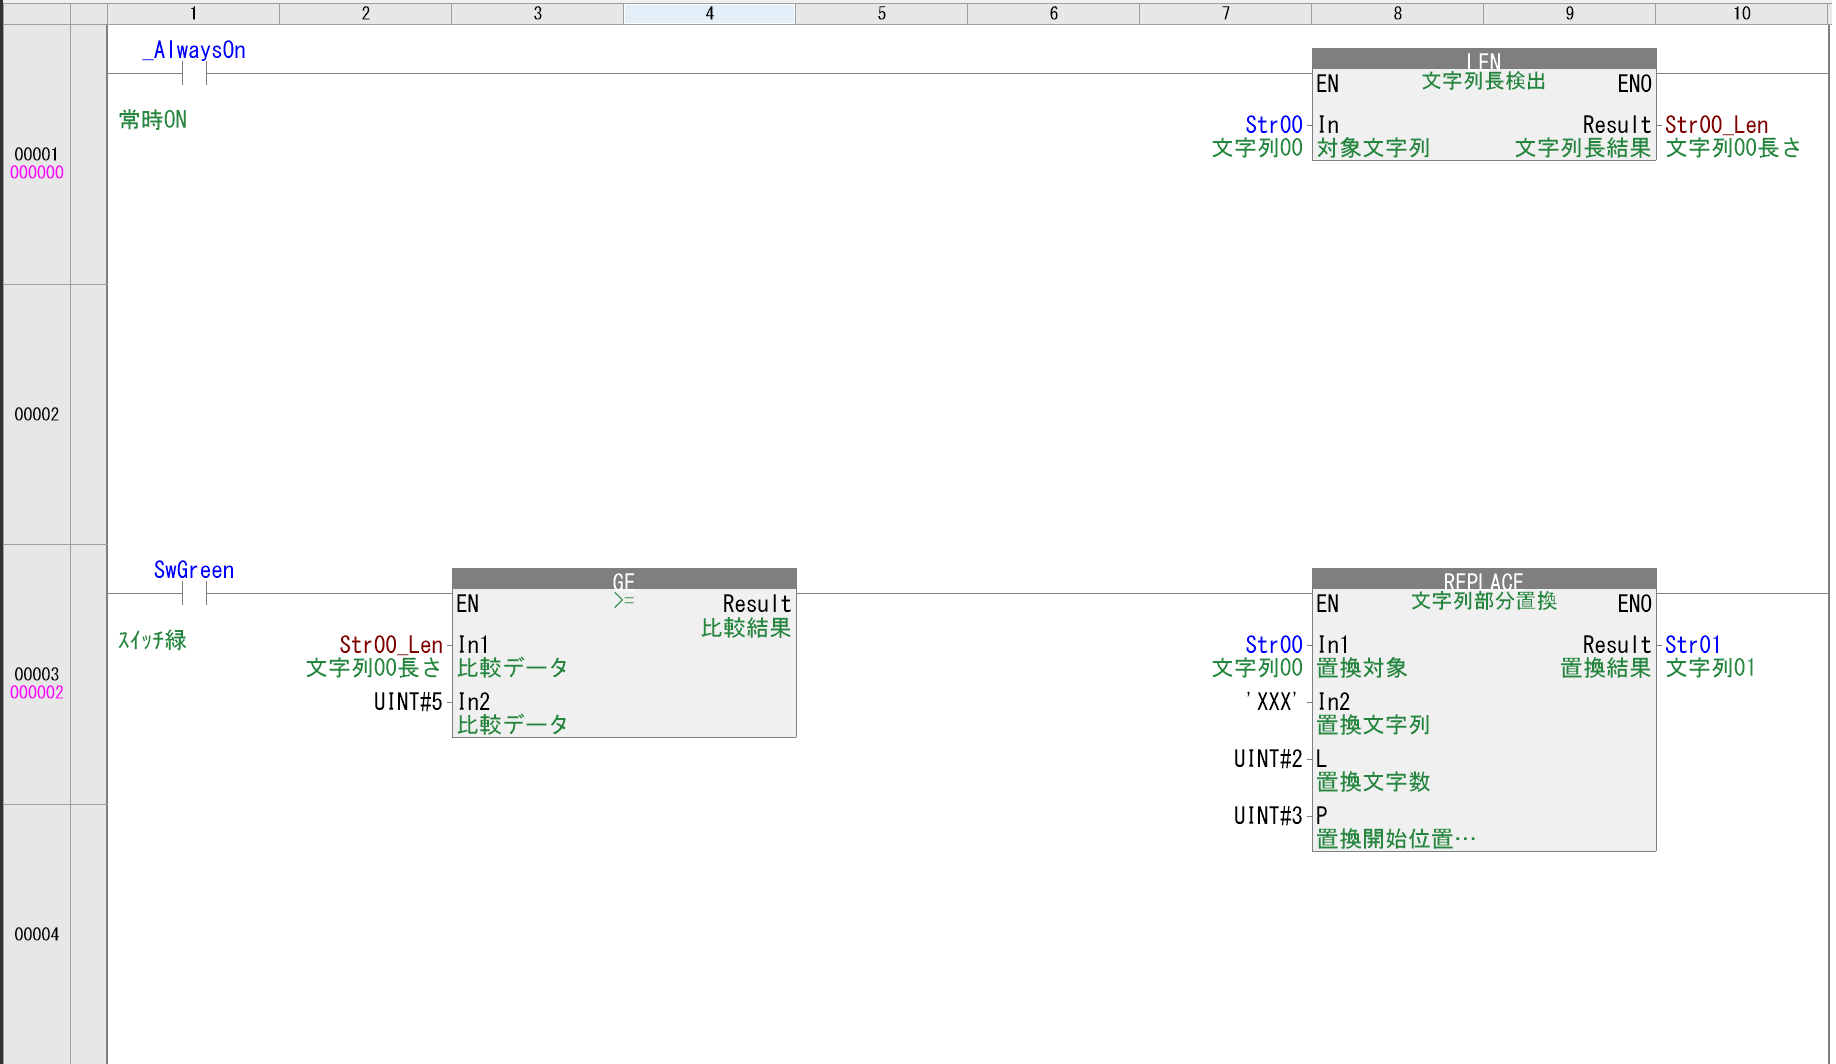Click the UINT#2 value at REPLACE pin L
The width and height of the screenshot is (1836, 1064).
click(x=1267, y=759)
